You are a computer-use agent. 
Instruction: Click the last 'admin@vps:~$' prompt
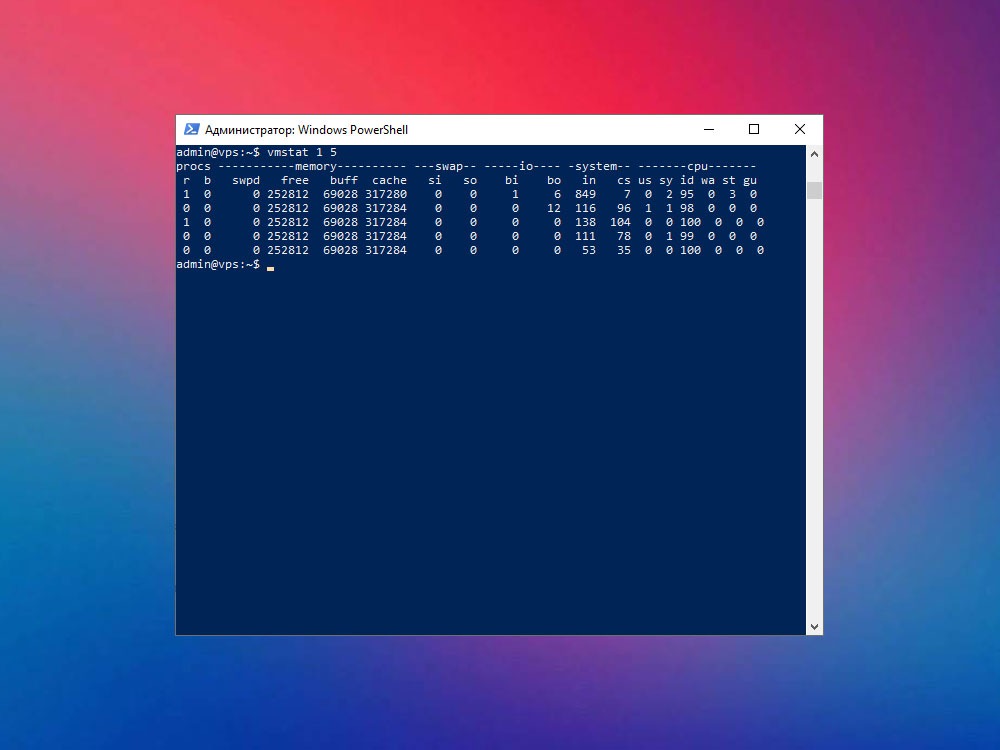[x=218, y=265]
